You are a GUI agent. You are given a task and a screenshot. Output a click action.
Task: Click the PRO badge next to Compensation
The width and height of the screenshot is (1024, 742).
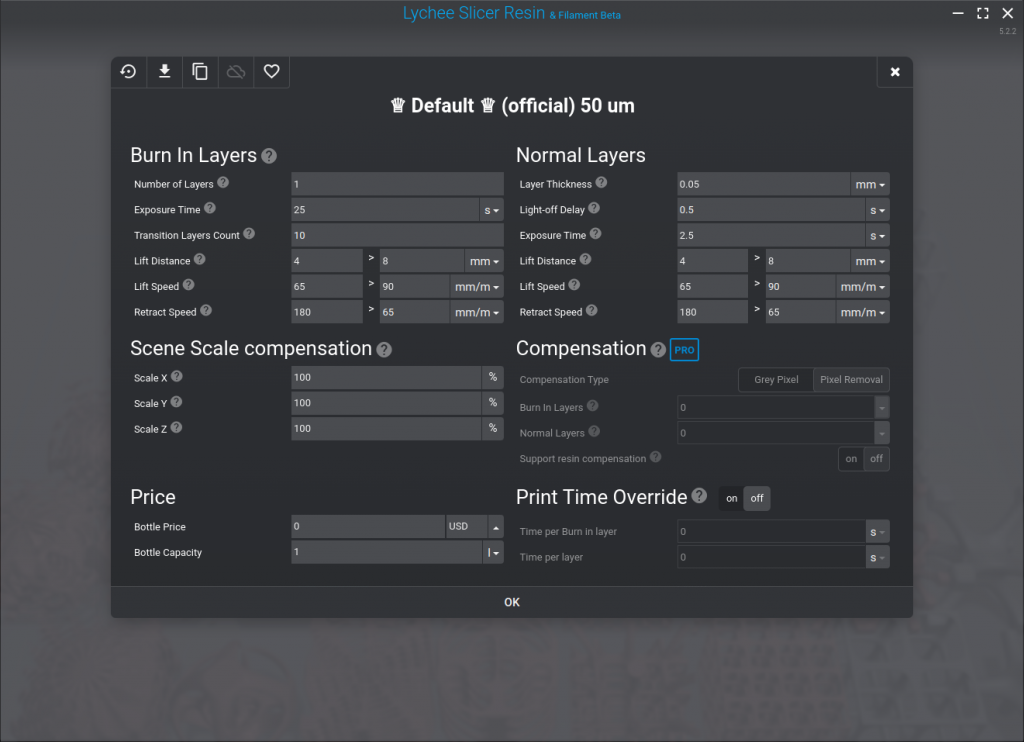684,350
